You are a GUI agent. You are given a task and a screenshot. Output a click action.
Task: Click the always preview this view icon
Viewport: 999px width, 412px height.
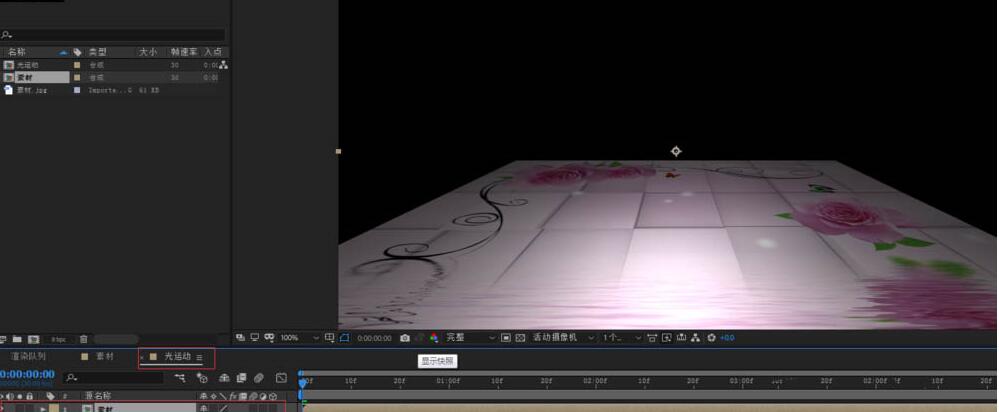(x=240, y=337)
